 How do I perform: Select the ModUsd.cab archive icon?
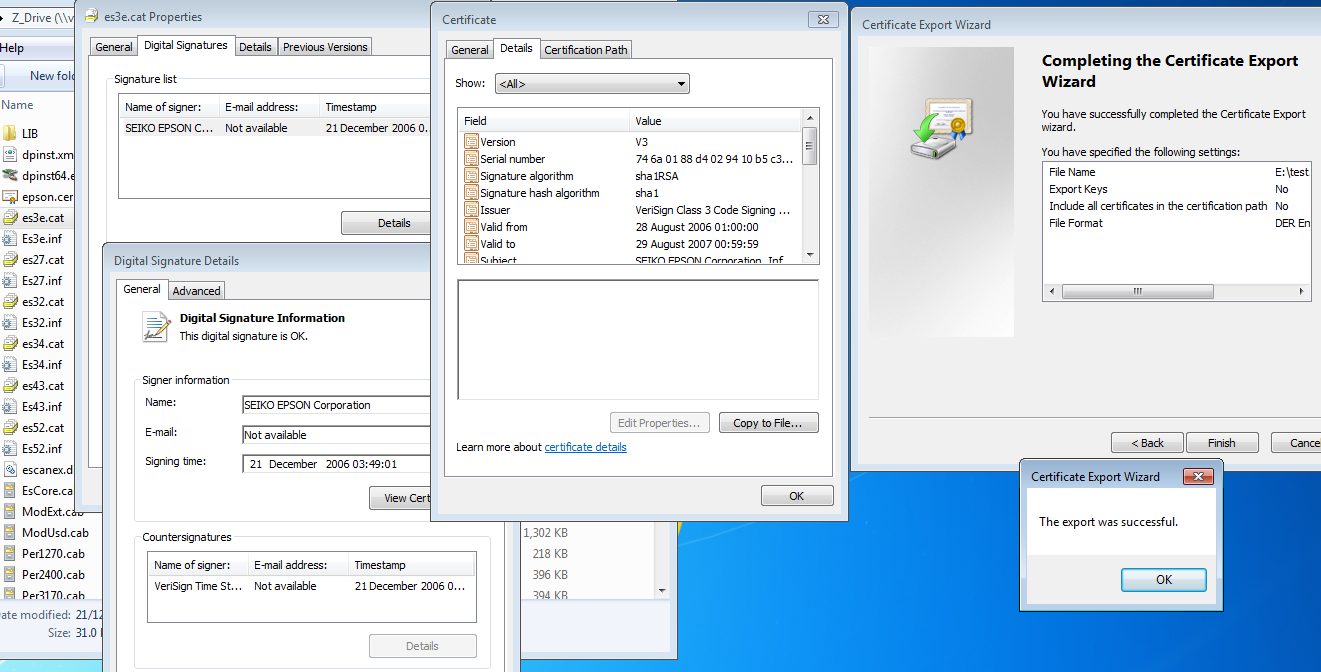(x=10, y=533)
